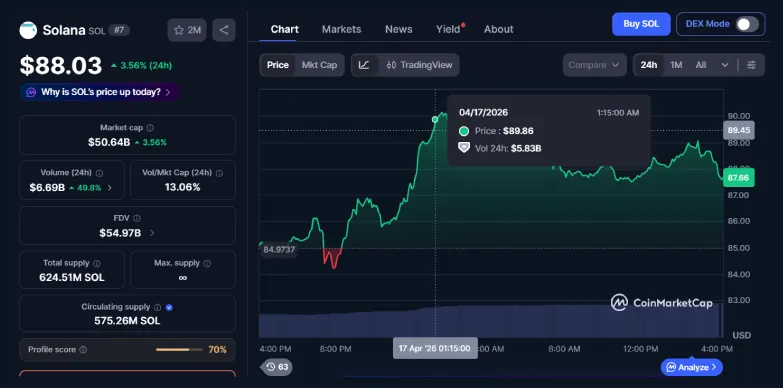Click the green chart data point marker
Viewport: 783px width, 388px height.
click(435, 119)
